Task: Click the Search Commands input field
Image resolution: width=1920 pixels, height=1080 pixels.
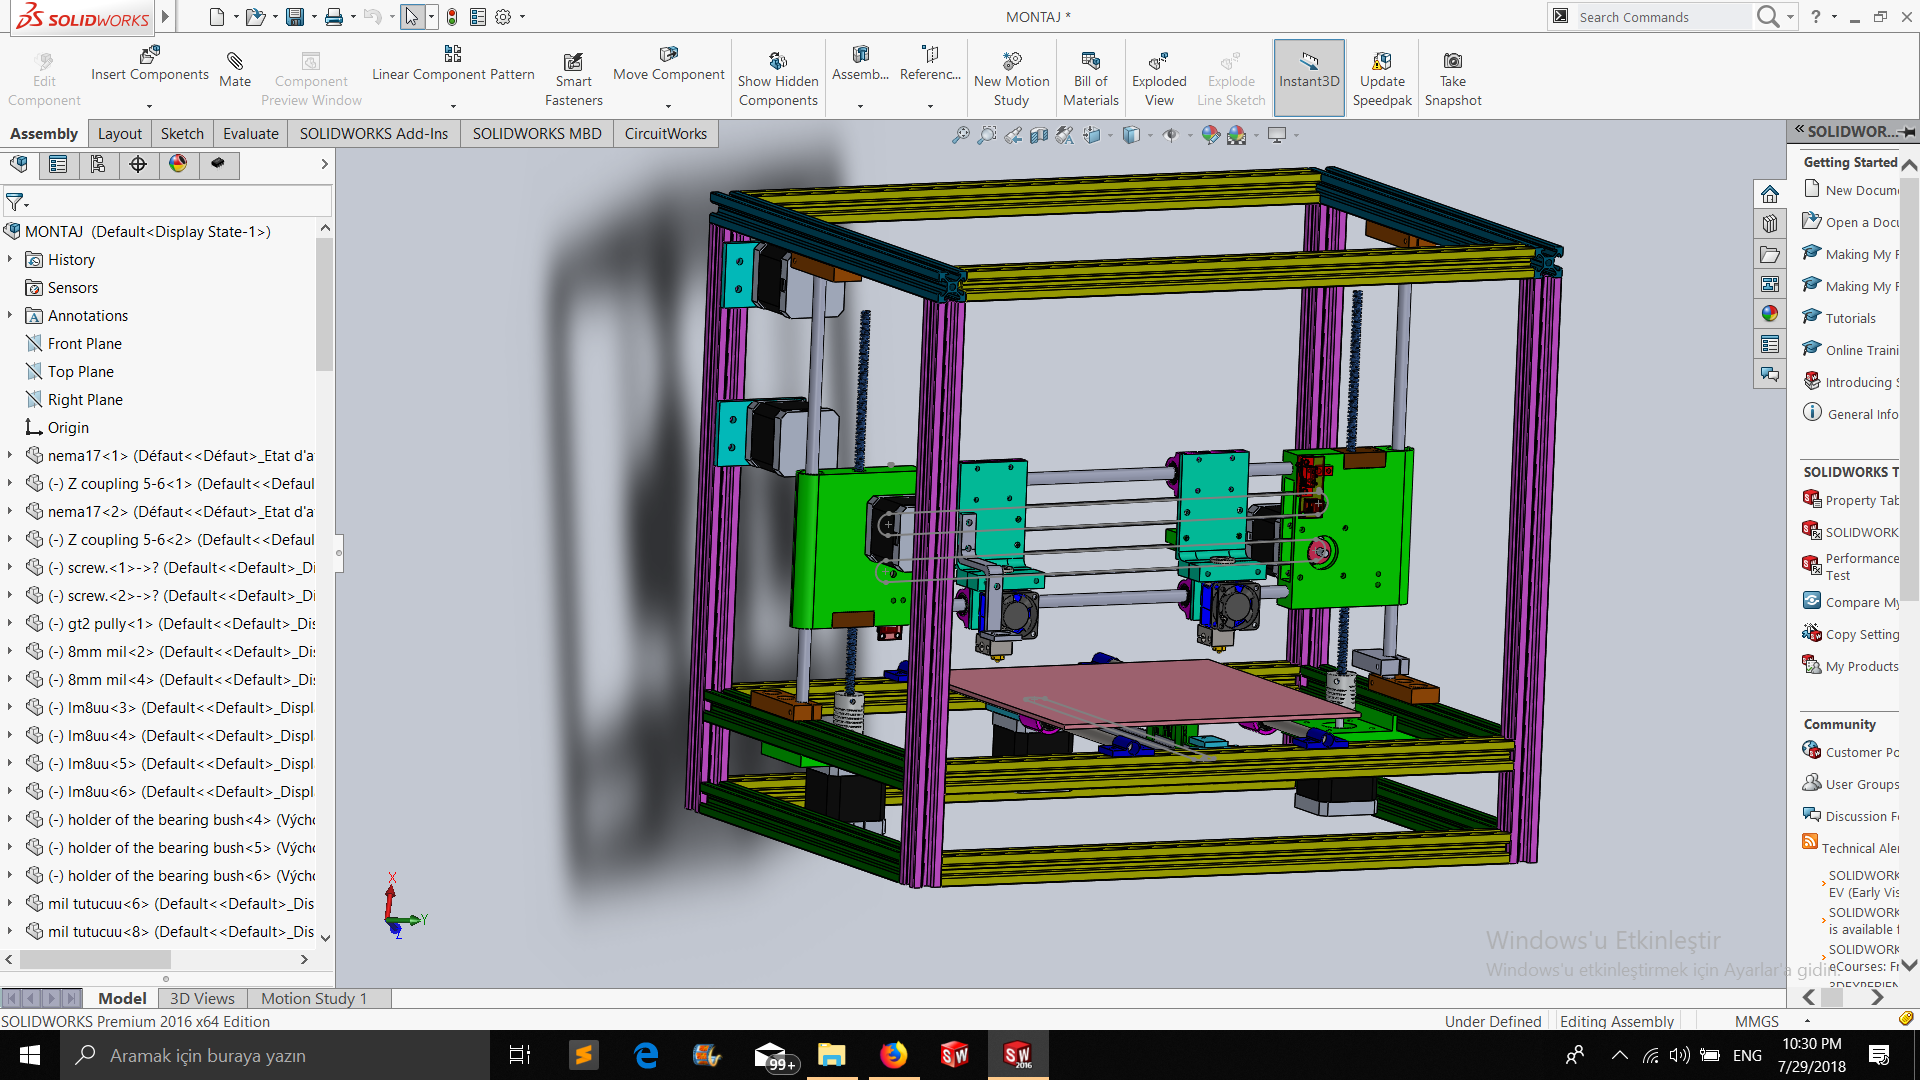Action: point(1662,17)
